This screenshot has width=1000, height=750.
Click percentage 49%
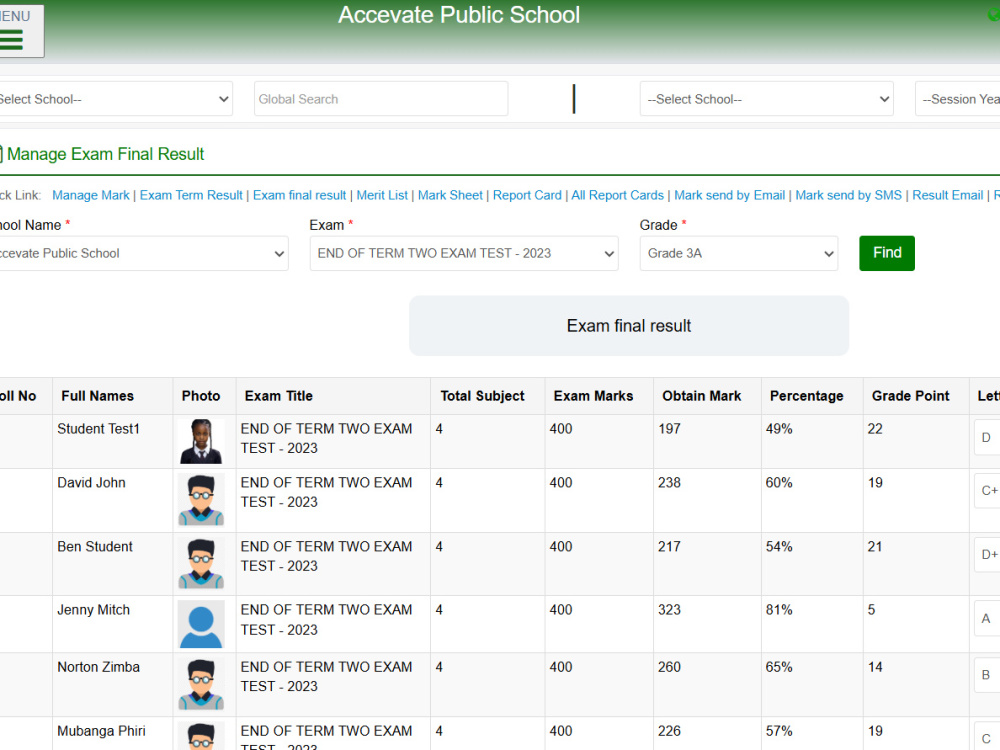click(x=779, y=429)
